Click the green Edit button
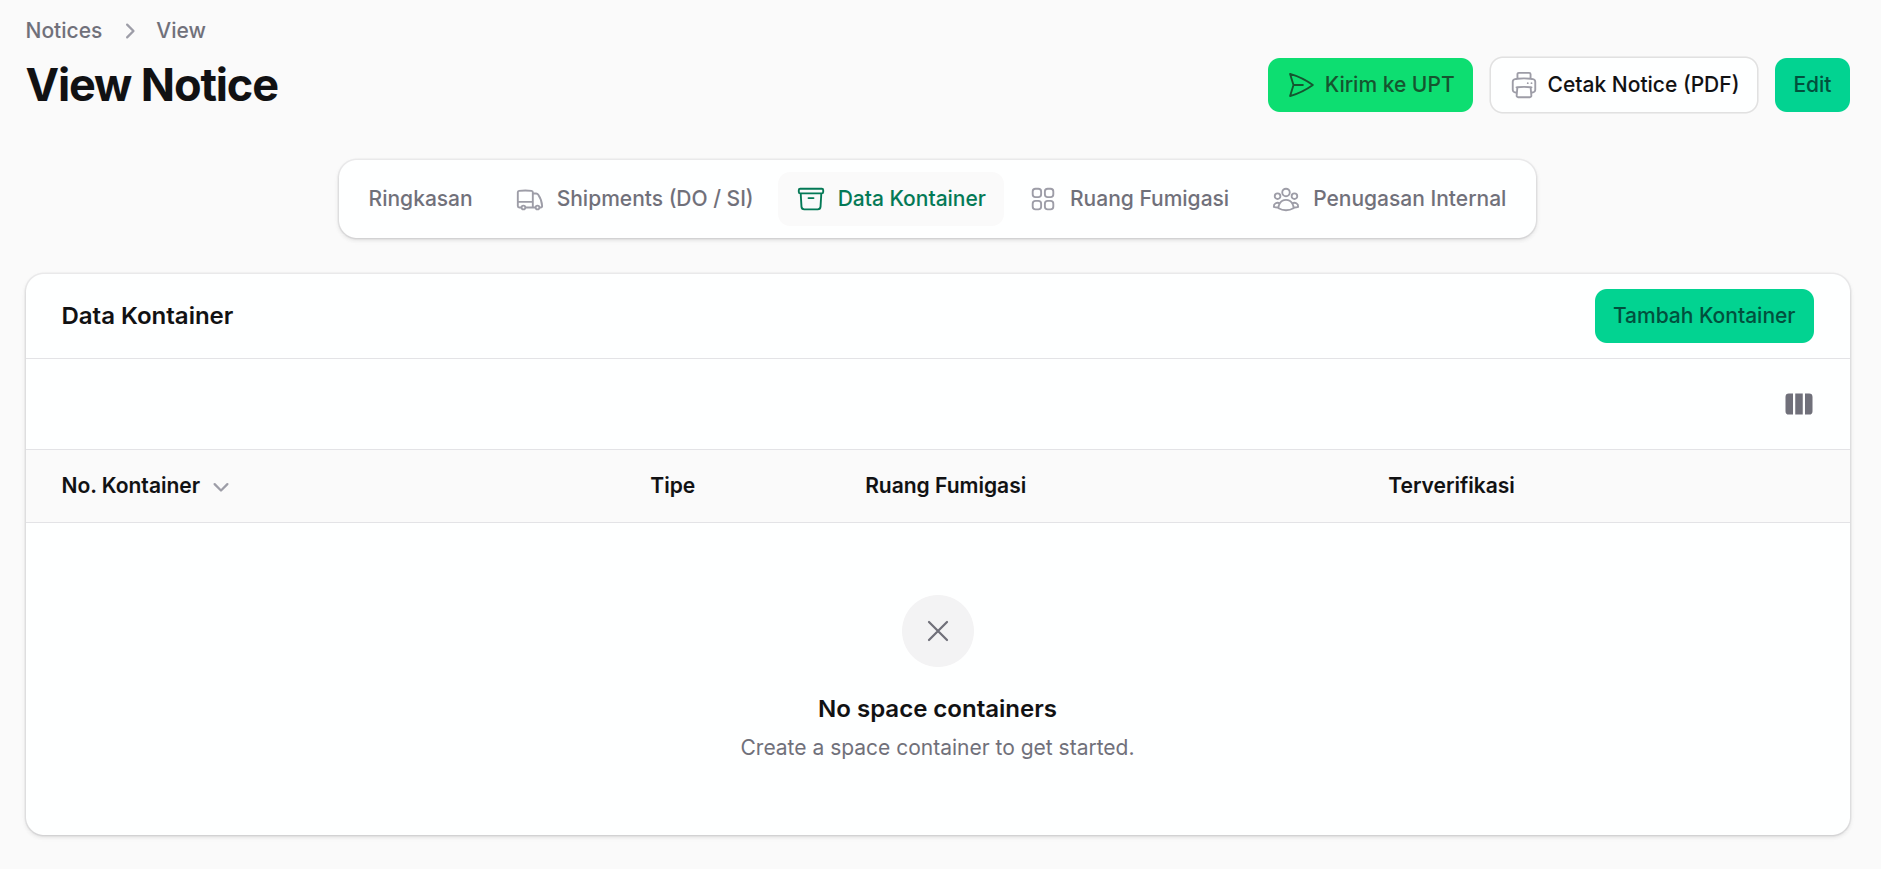Image resolution: width=1881 pixels, height=869 pixels. pos(1812,85)
